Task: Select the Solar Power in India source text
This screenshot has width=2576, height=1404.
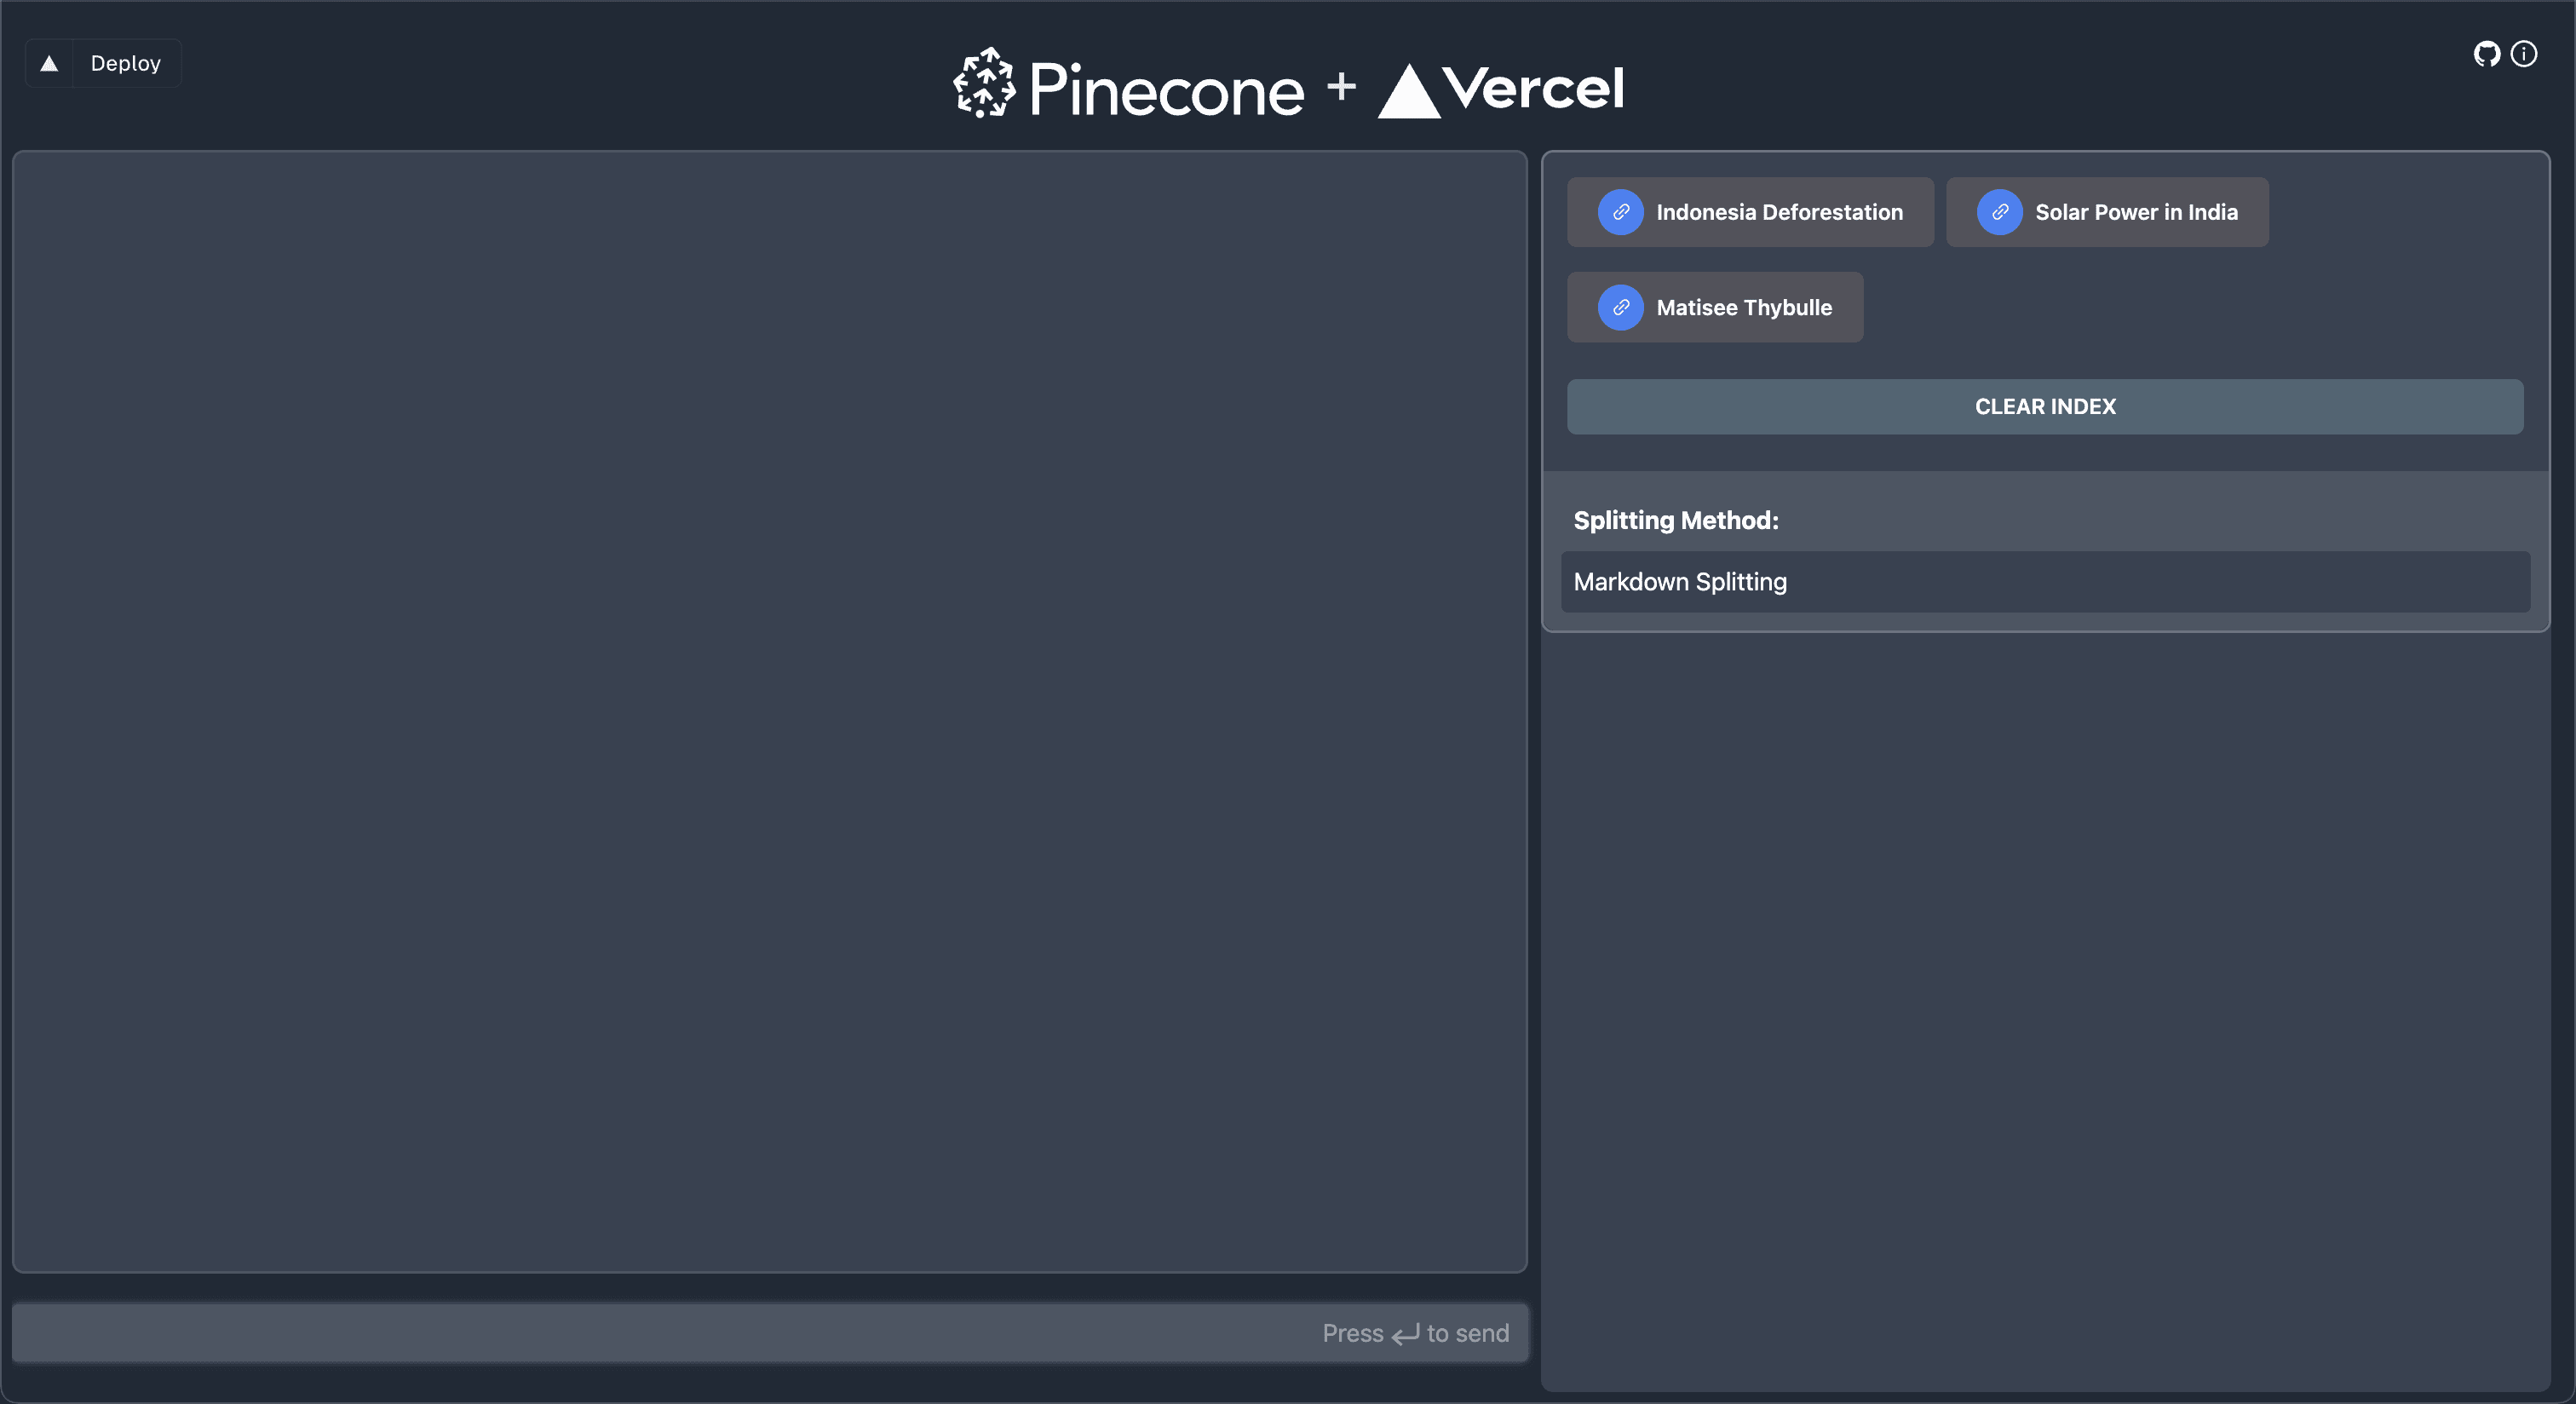Action: [2136, 212]
